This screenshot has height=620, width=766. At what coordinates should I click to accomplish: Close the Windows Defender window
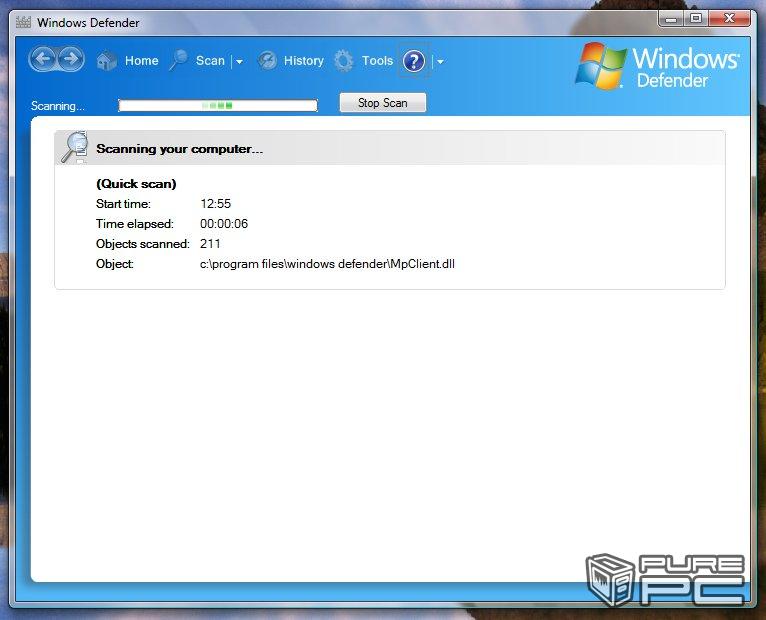pyautogui.click(x=729, y=19)
